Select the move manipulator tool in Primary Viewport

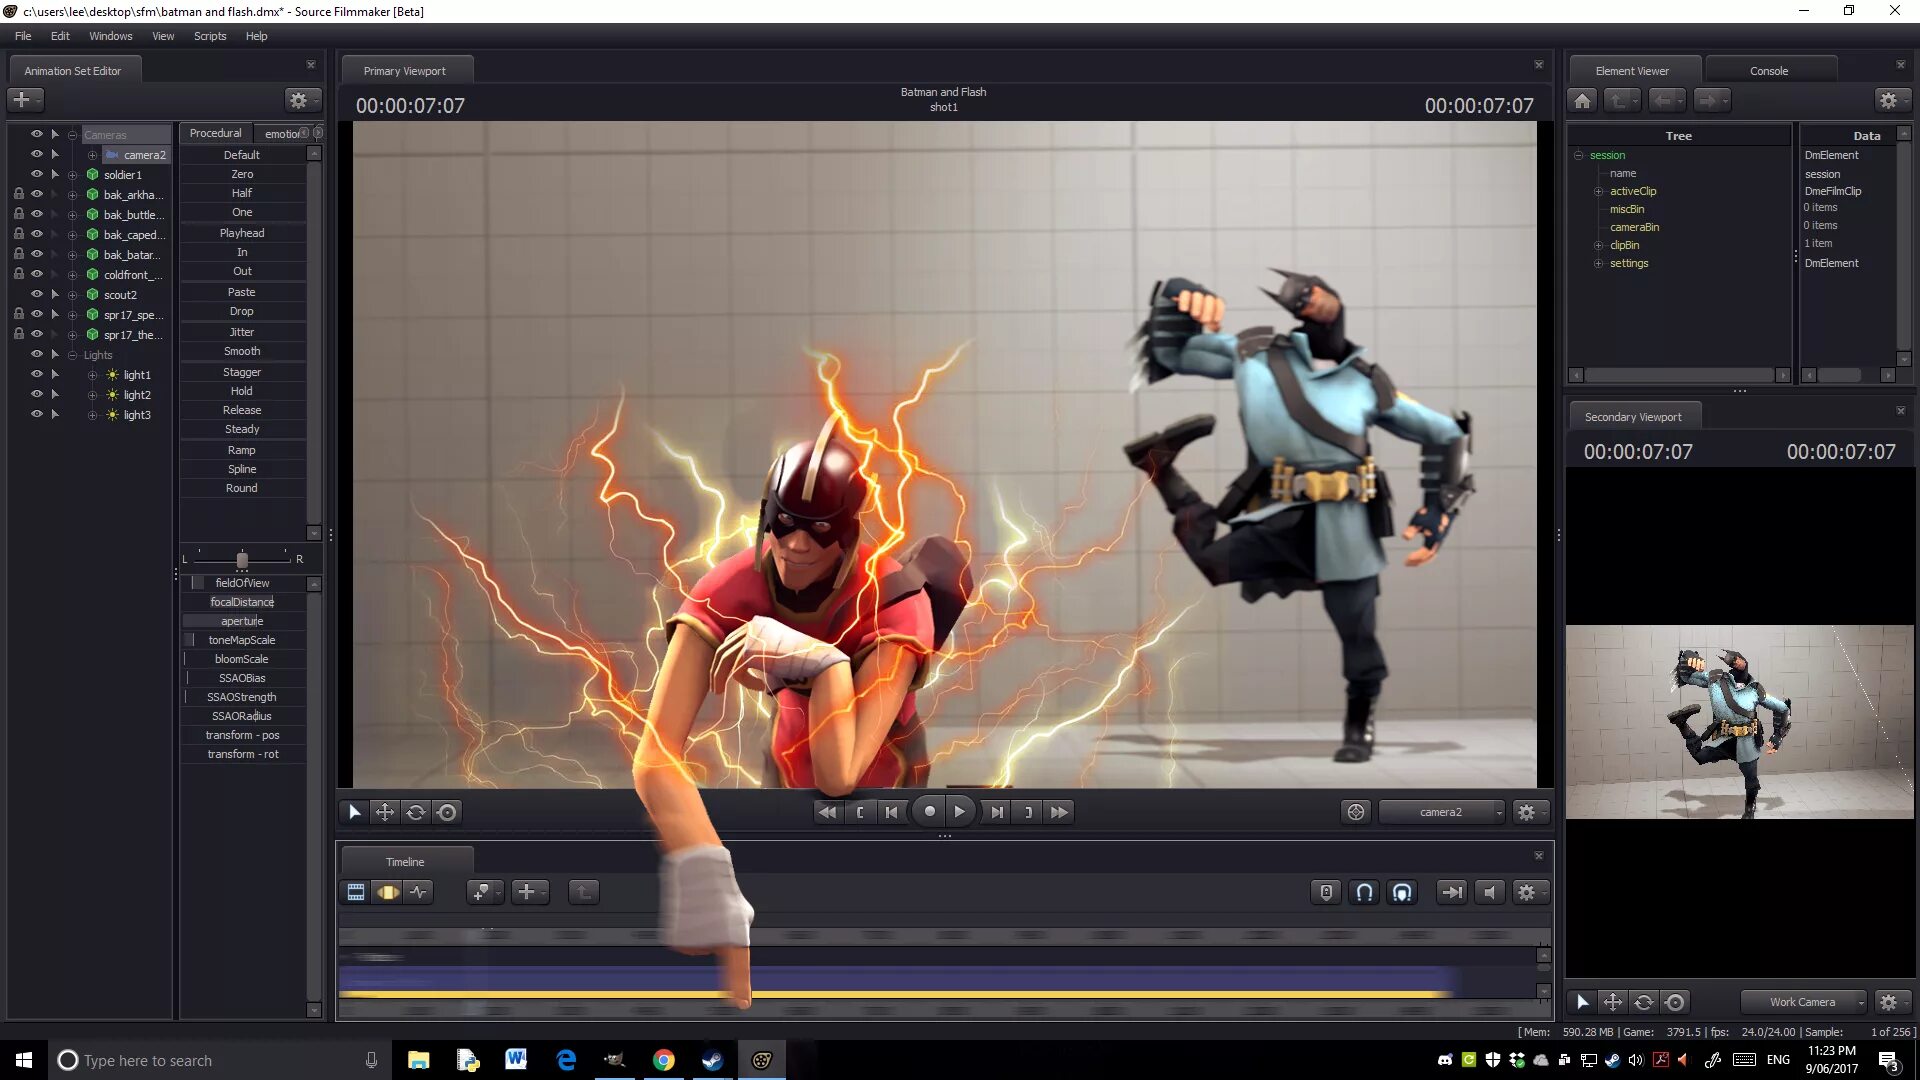(385, 812)
